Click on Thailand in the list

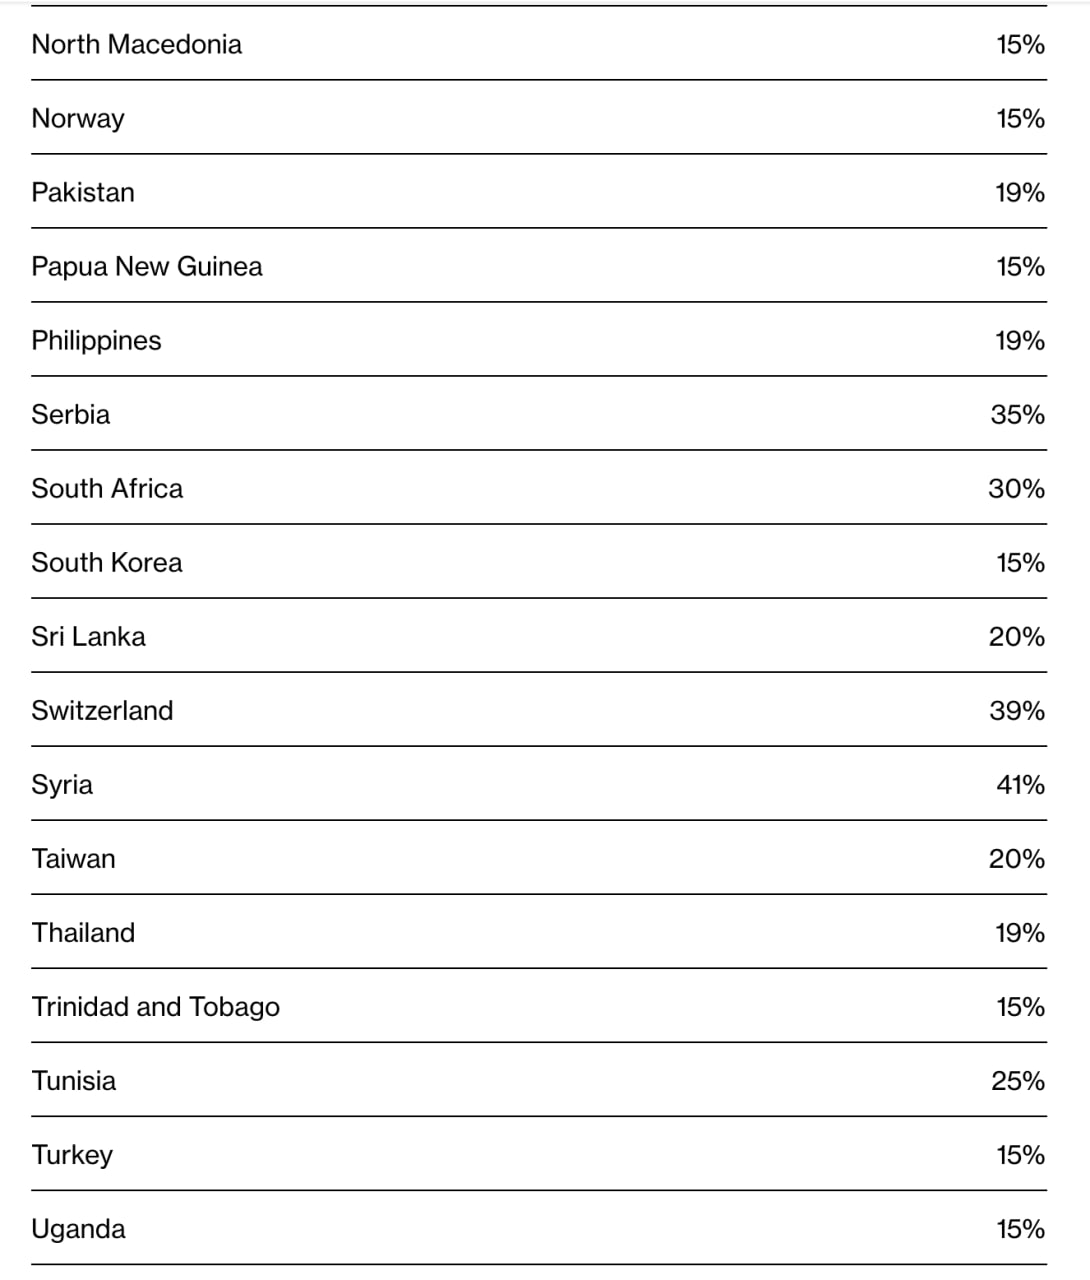83,932
